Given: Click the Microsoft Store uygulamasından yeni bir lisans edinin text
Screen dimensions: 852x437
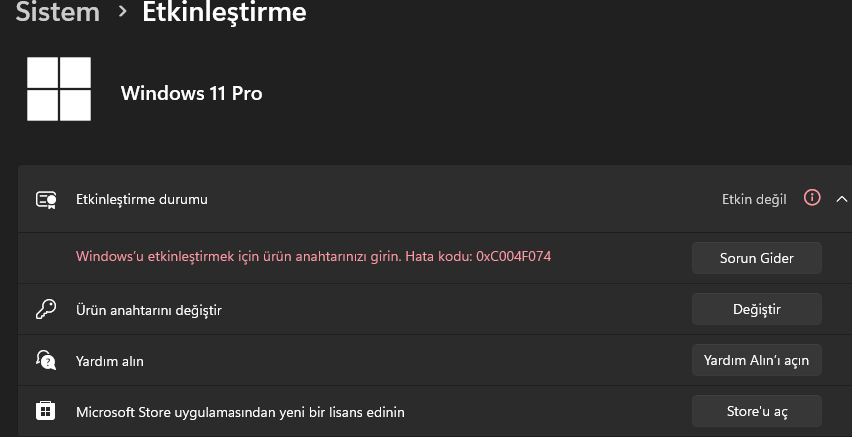Looking at the screenshot, I should pos(240,412).
